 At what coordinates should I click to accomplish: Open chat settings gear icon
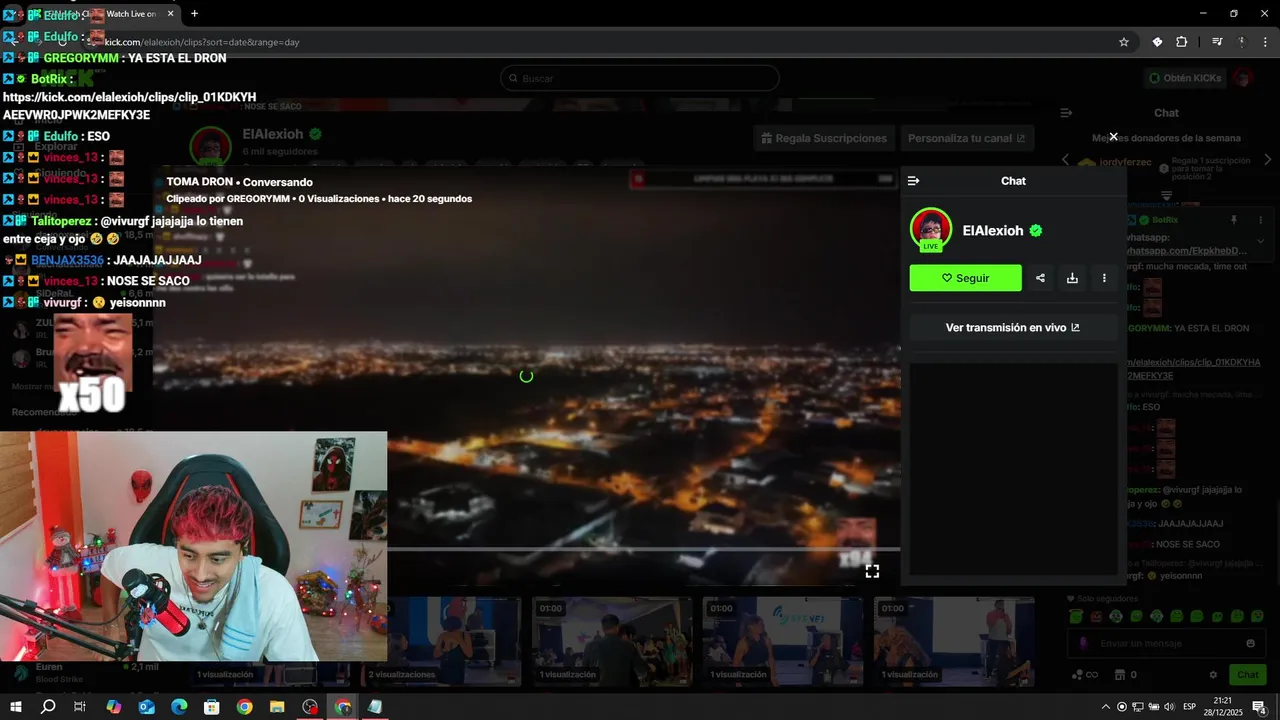pos(1213,675)
